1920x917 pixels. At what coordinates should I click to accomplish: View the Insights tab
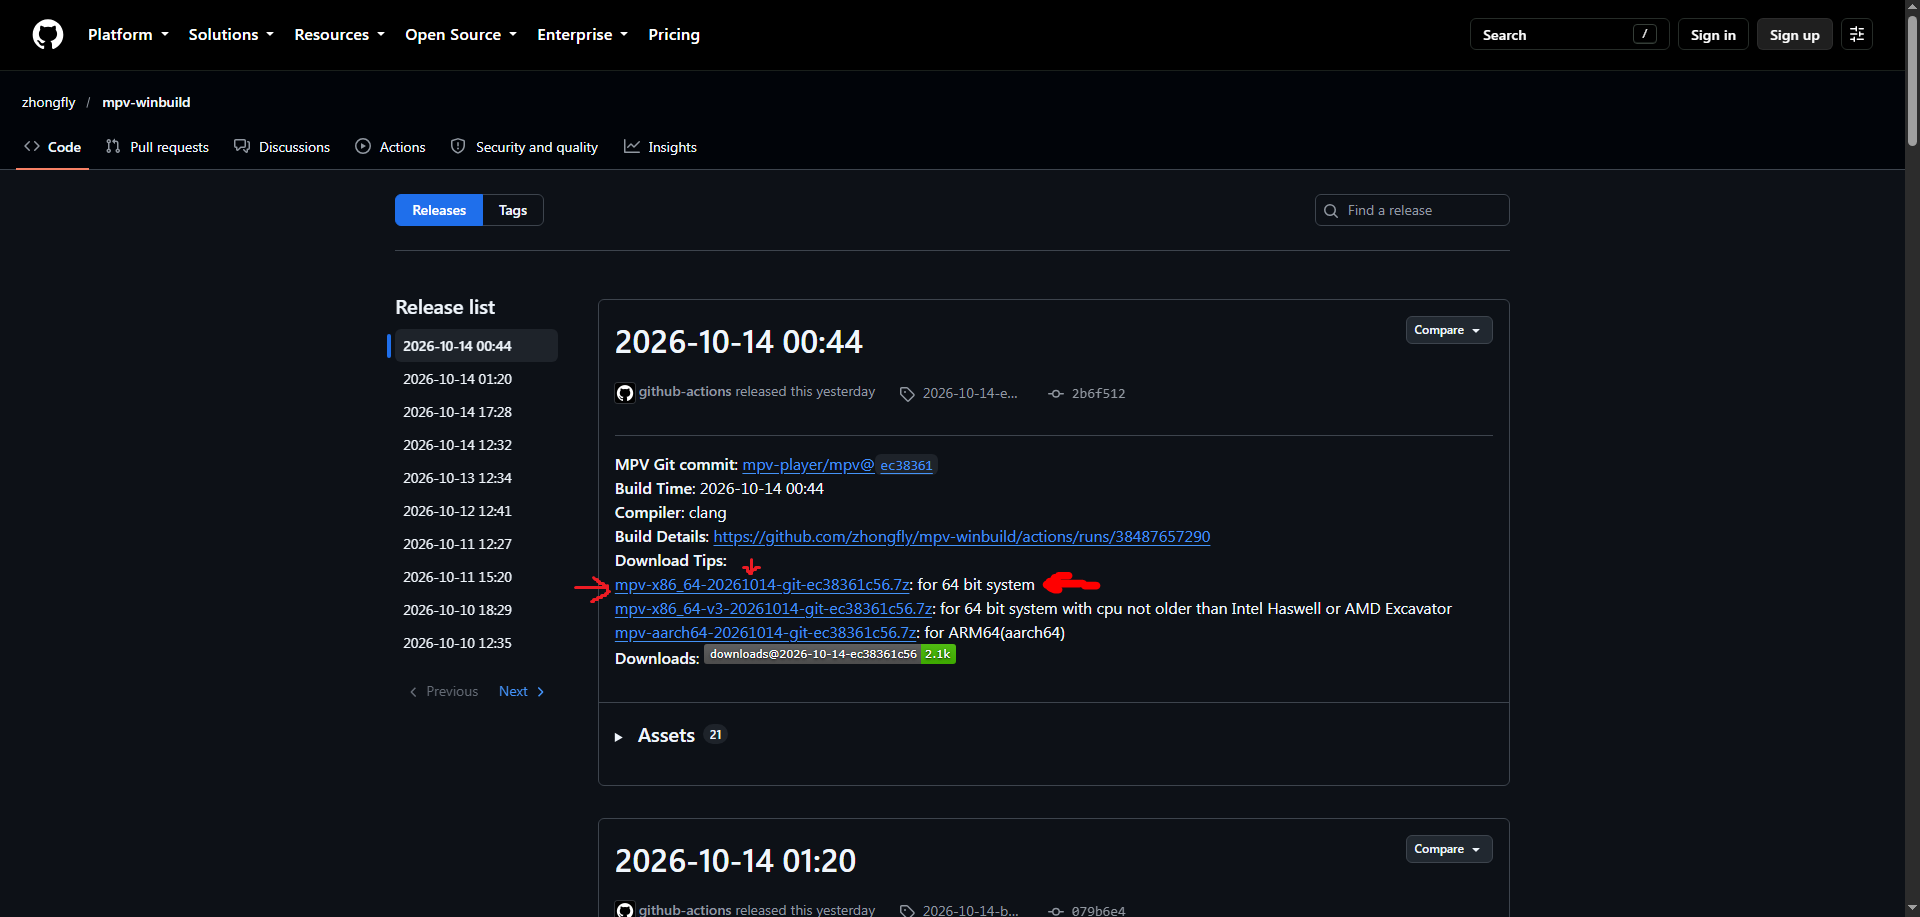pos(660,147)
